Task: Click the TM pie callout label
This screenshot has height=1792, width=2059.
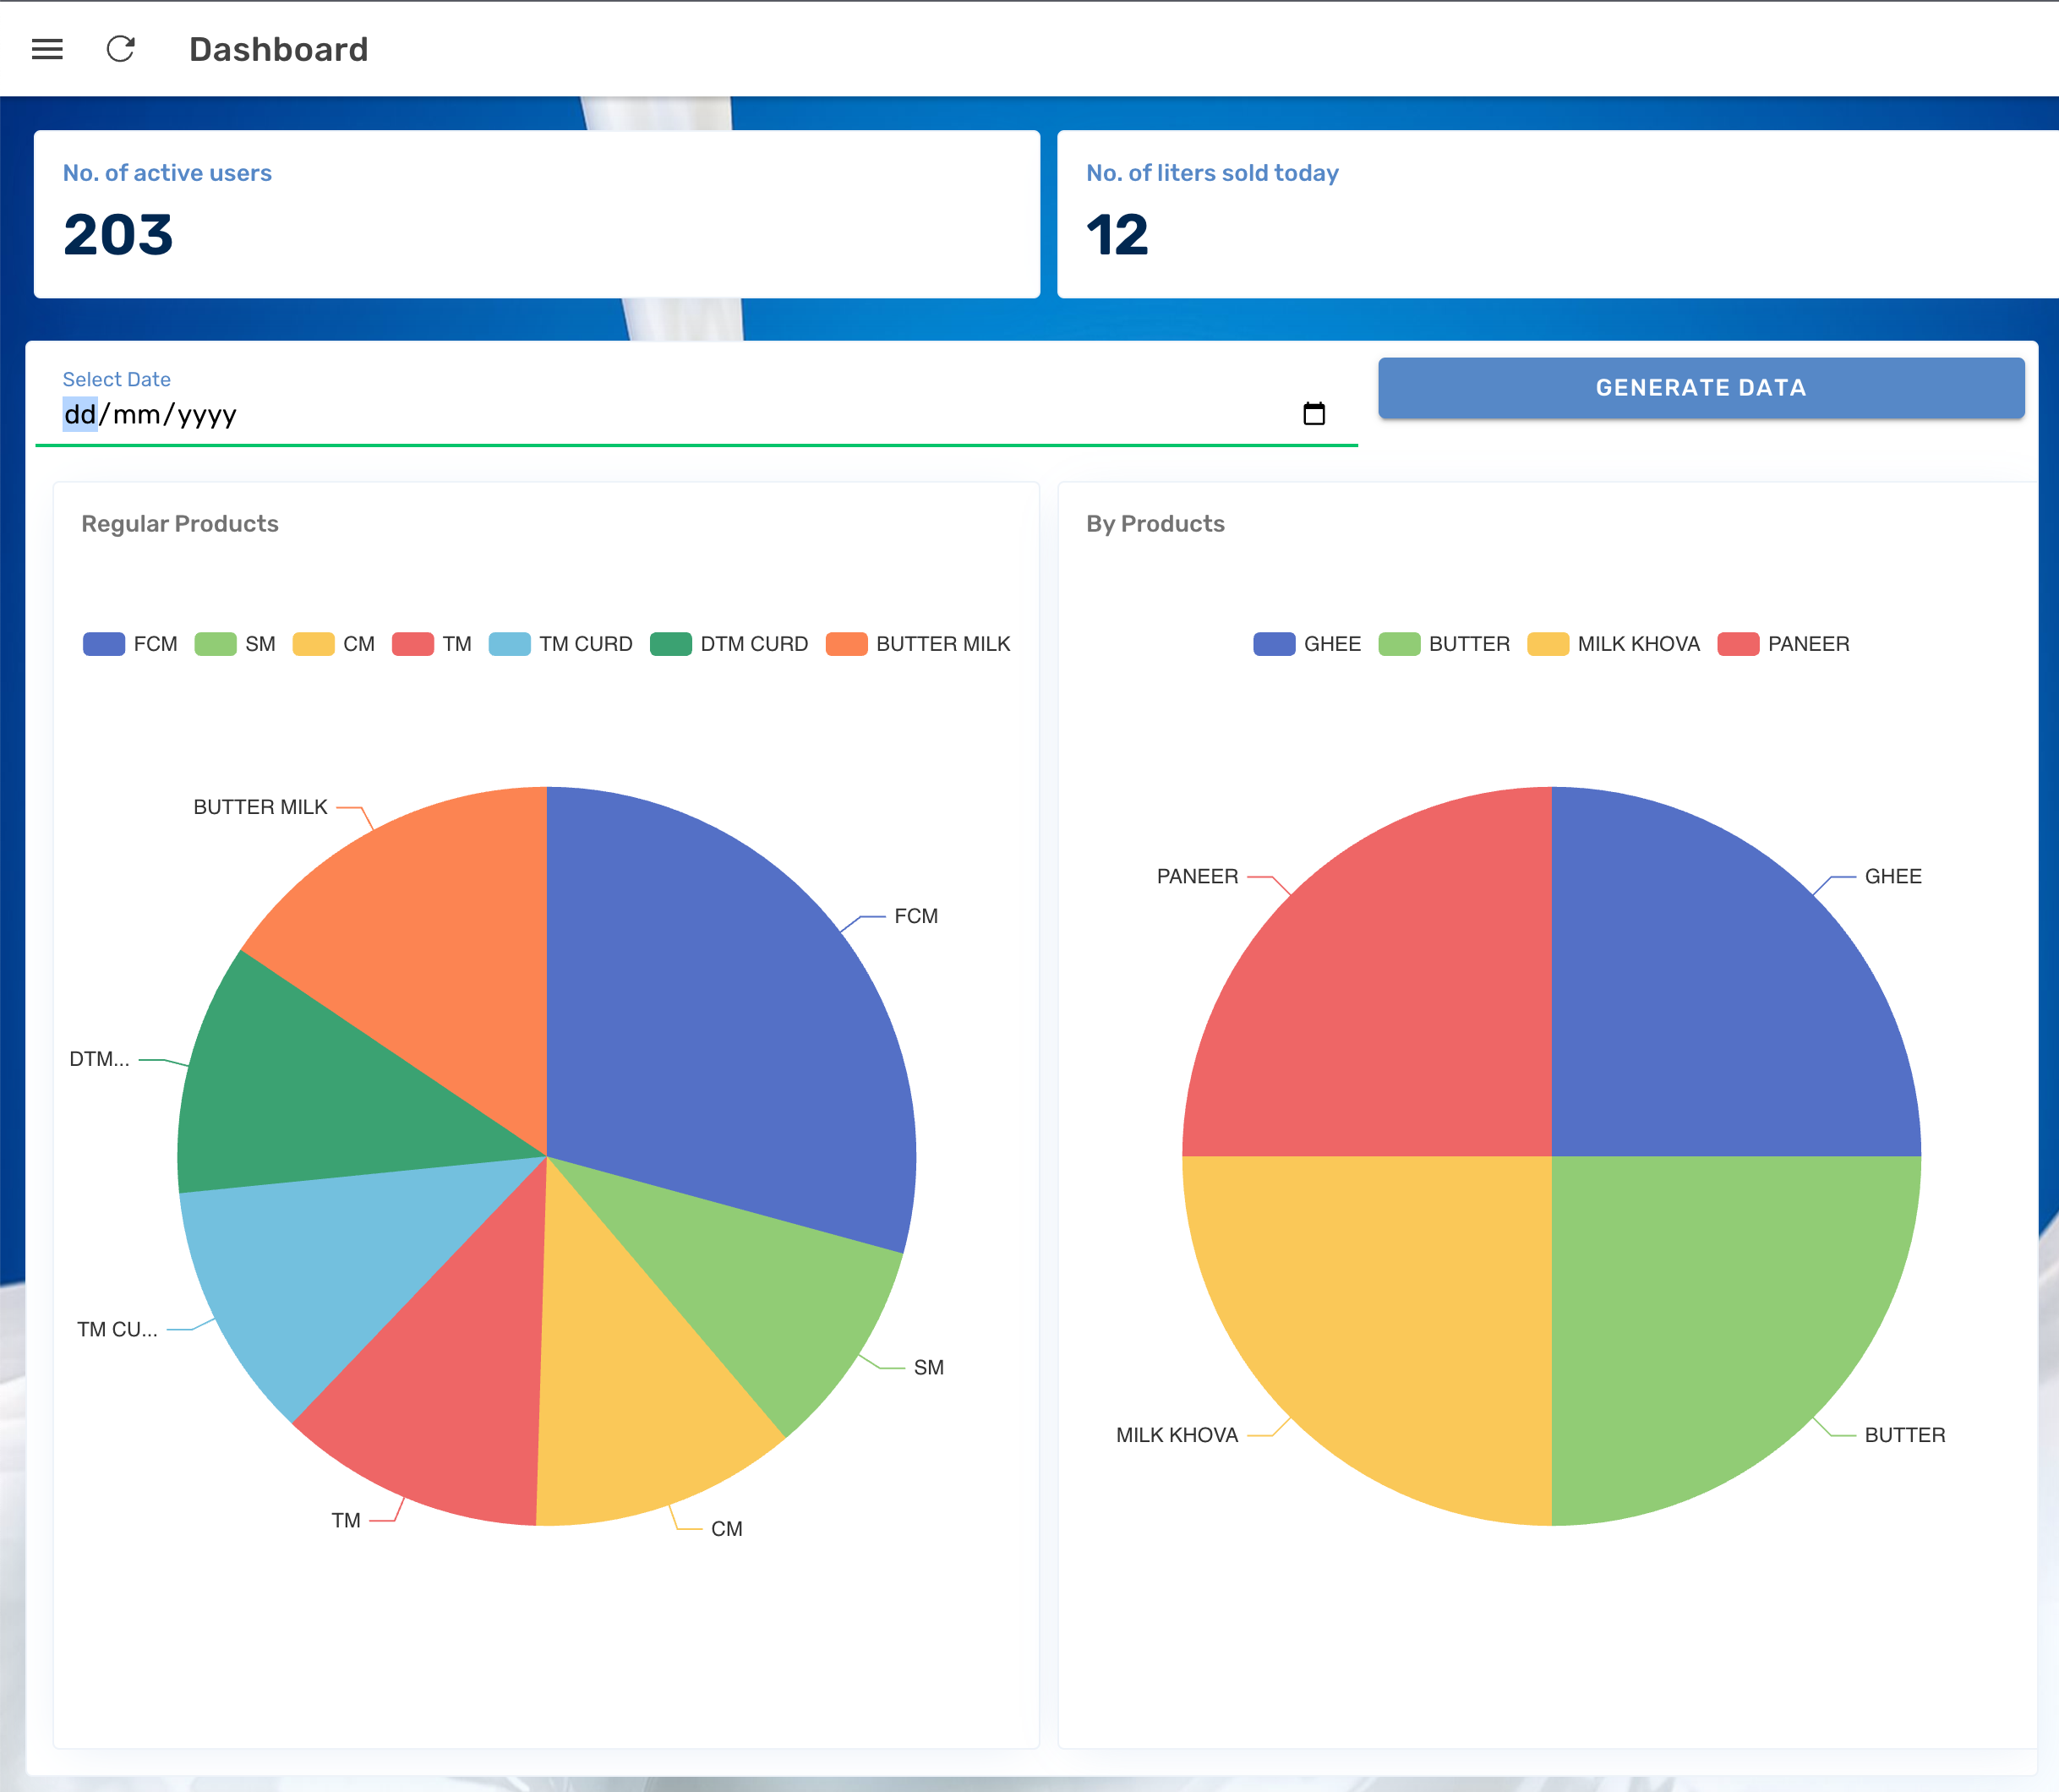Action: (x=346, y=1521)
